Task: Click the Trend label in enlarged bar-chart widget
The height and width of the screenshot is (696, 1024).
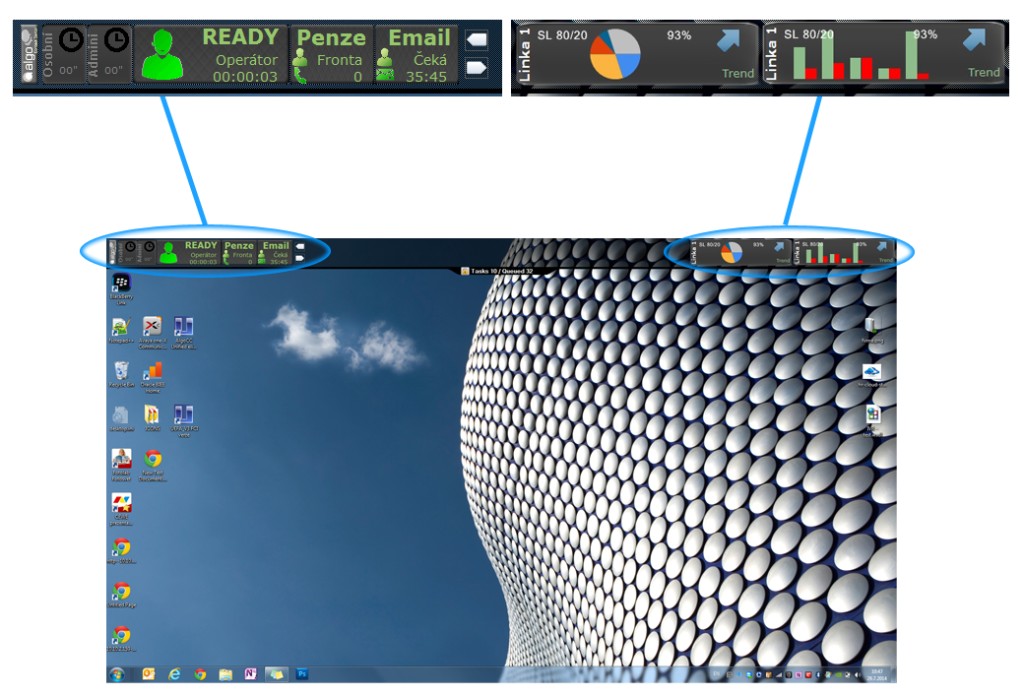Action: [x=984, y=72]
